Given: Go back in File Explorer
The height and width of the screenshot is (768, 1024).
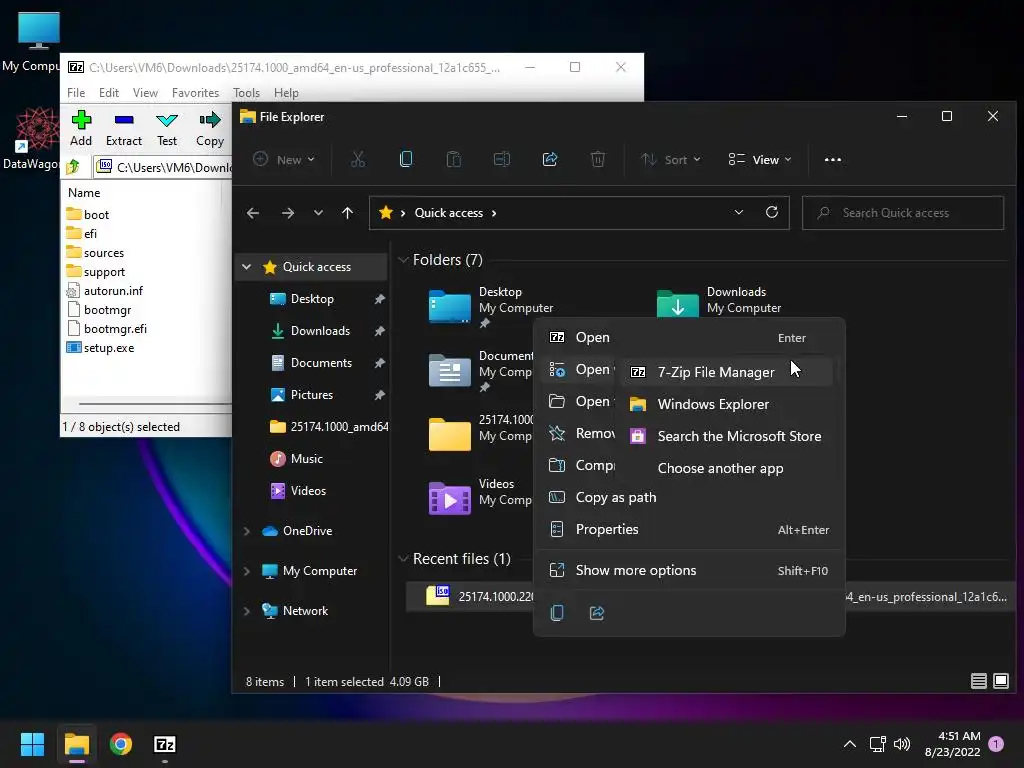Looking at the screenshot, I should click(x=253, y=213).
